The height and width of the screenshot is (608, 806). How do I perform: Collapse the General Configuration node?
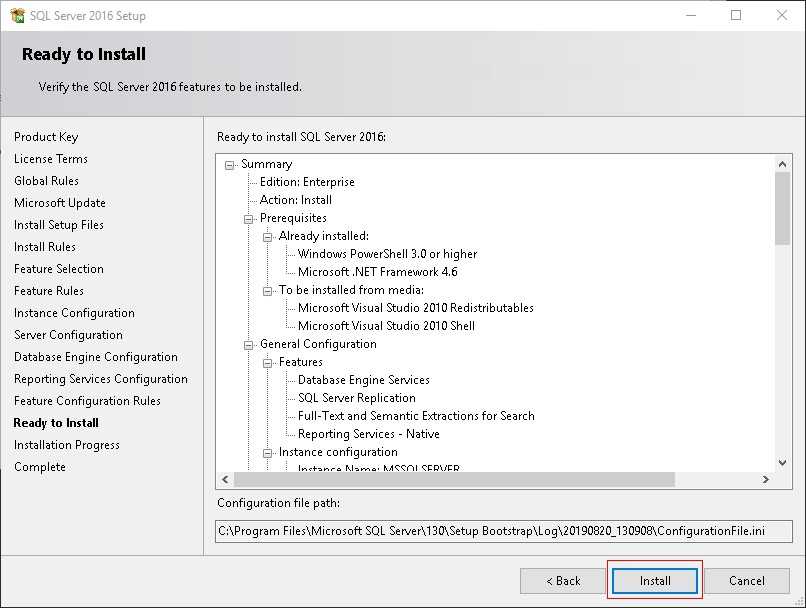click(x=248, y=345)
